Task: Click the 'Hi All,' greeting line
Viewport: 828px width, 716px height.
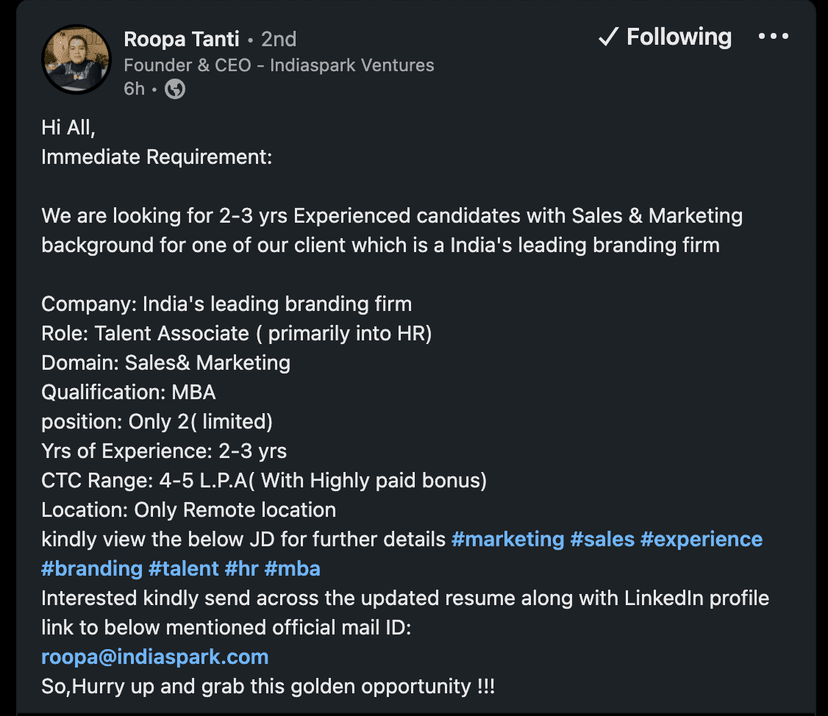Action: pos(68,128)
